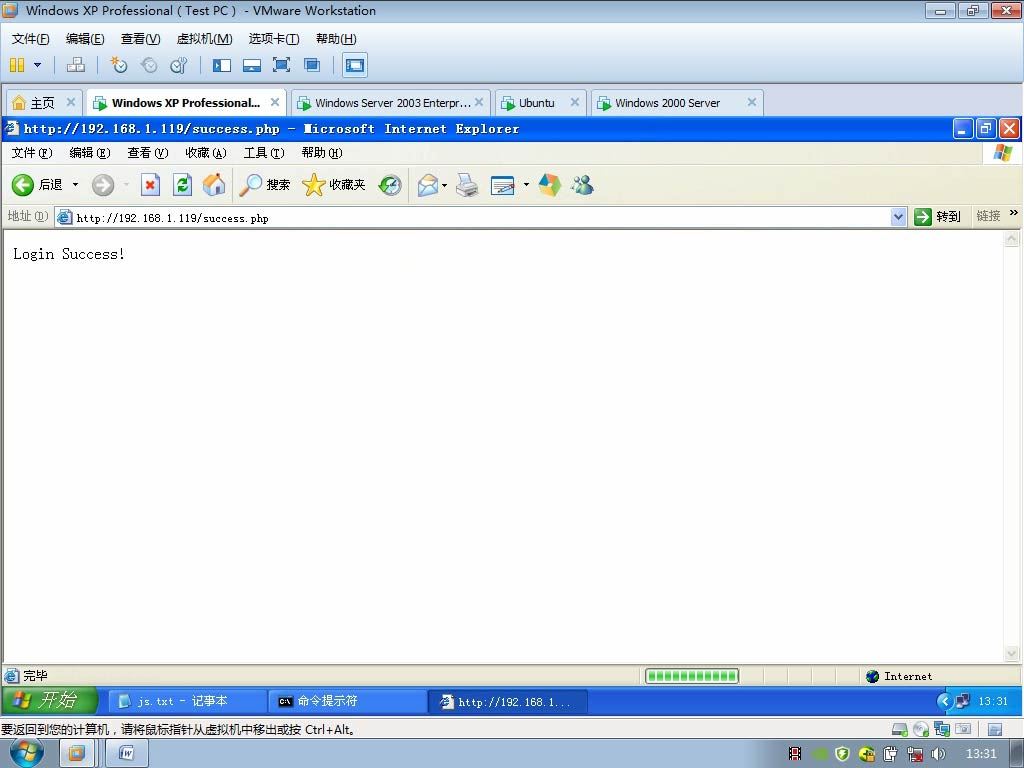Enter full screen mode in VMware toolbar
This screenshot has height=768, width=1024.
click(281, 65)
